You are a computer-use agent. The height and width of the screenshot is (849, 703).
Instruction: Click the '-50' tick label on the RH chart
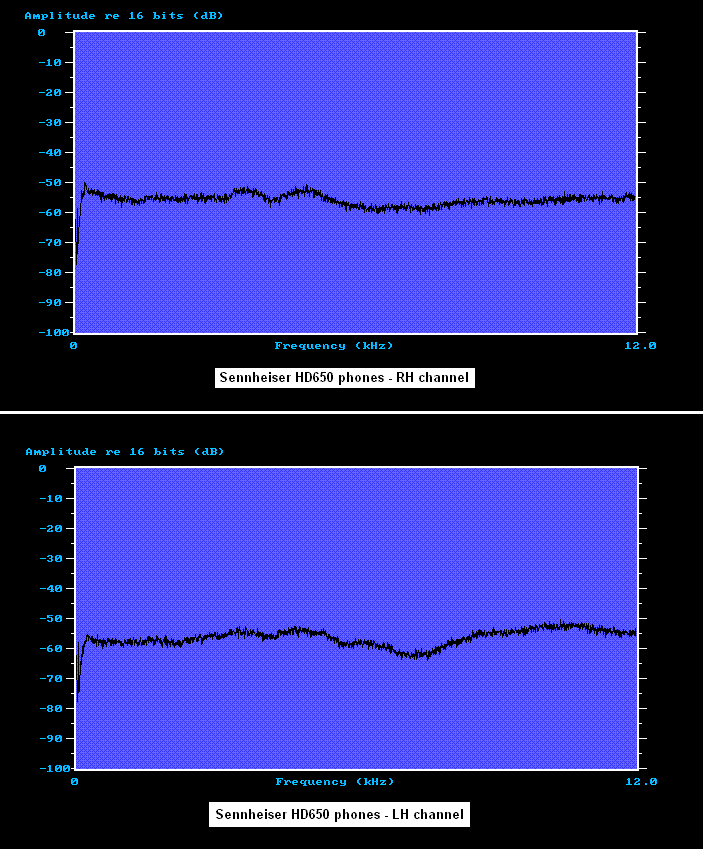(x=50, y=182)
